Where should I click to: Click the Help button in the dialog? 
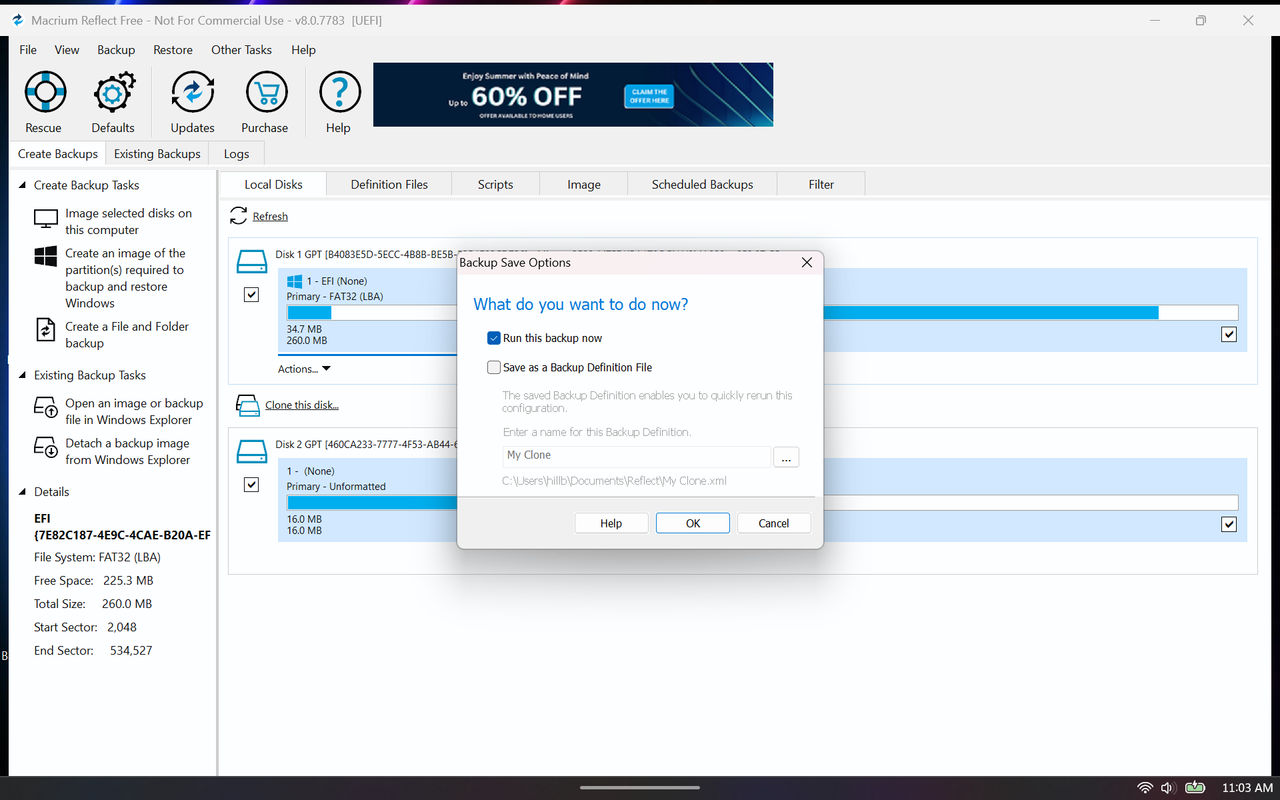611,523
